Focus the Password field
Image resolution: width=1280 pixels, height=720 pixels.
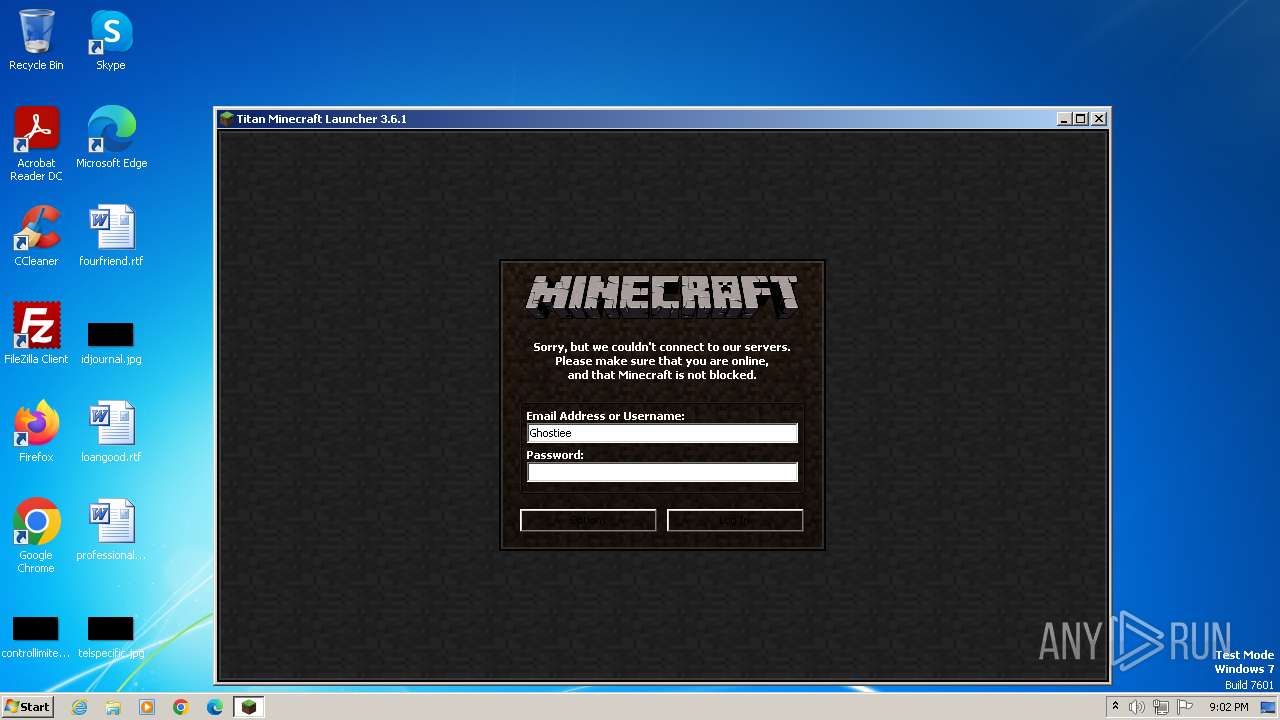[x=662, y=472]
